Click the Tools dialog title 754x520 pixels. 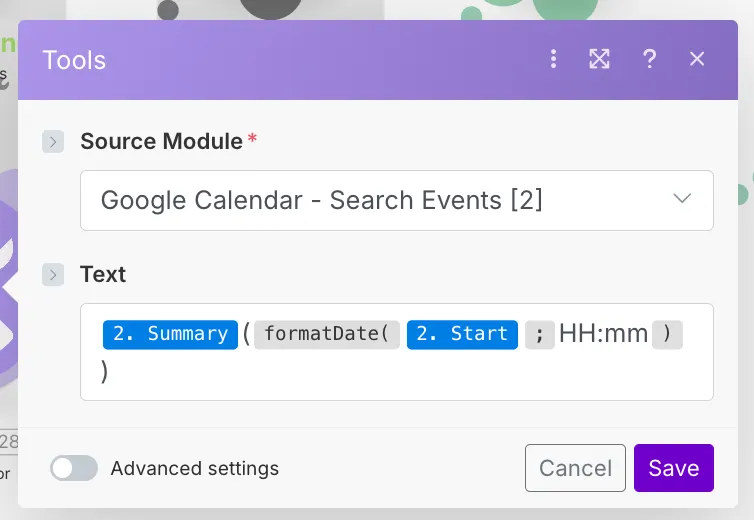(74, 60)
